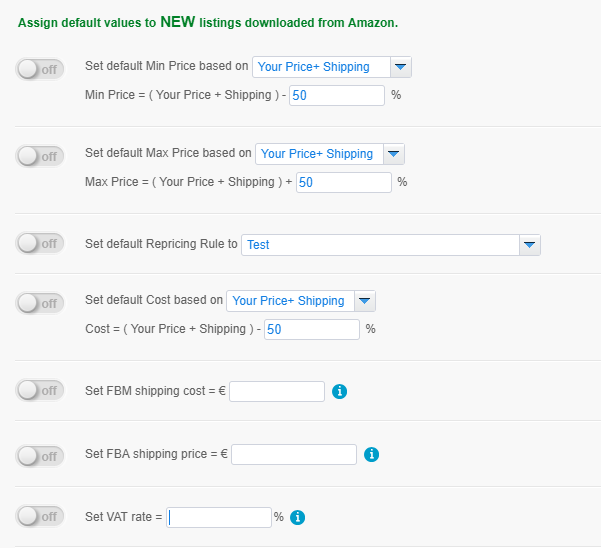Enable the default Repricing Rule switch
The image size is (601, 548).
click(x=40, y=243)
